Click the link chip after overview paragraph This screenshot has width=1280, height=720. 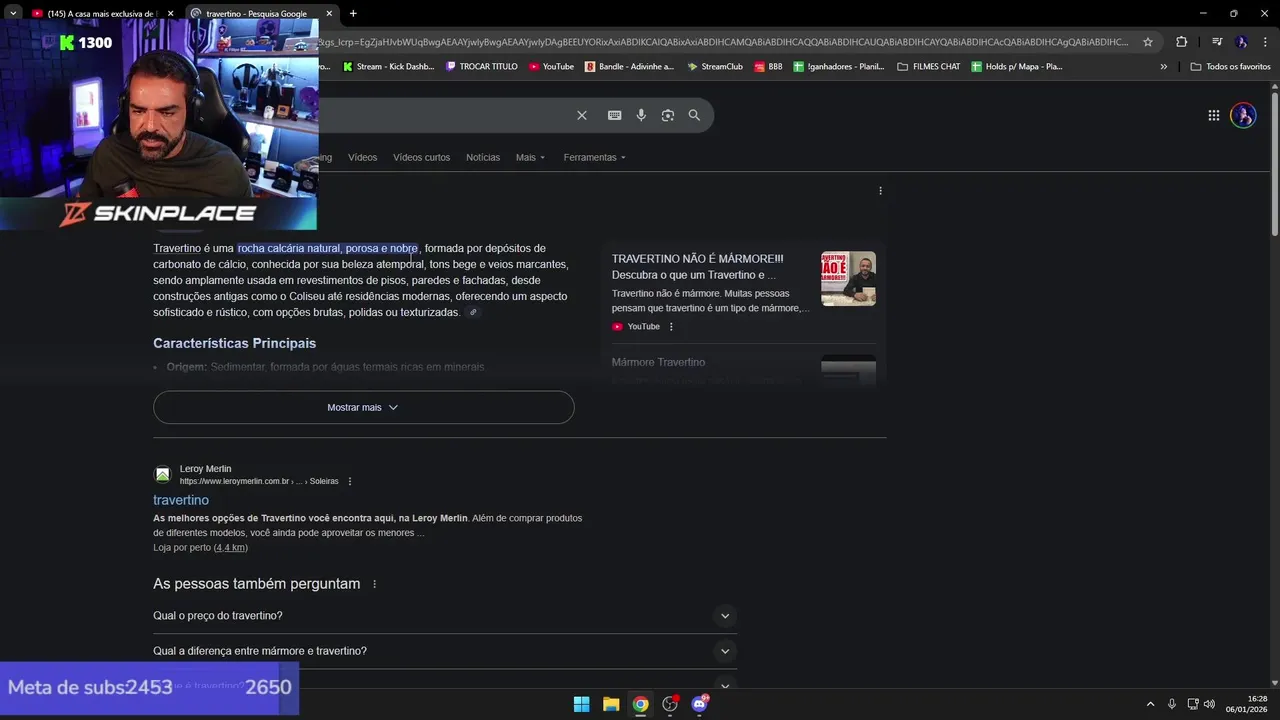pos(473,312)
